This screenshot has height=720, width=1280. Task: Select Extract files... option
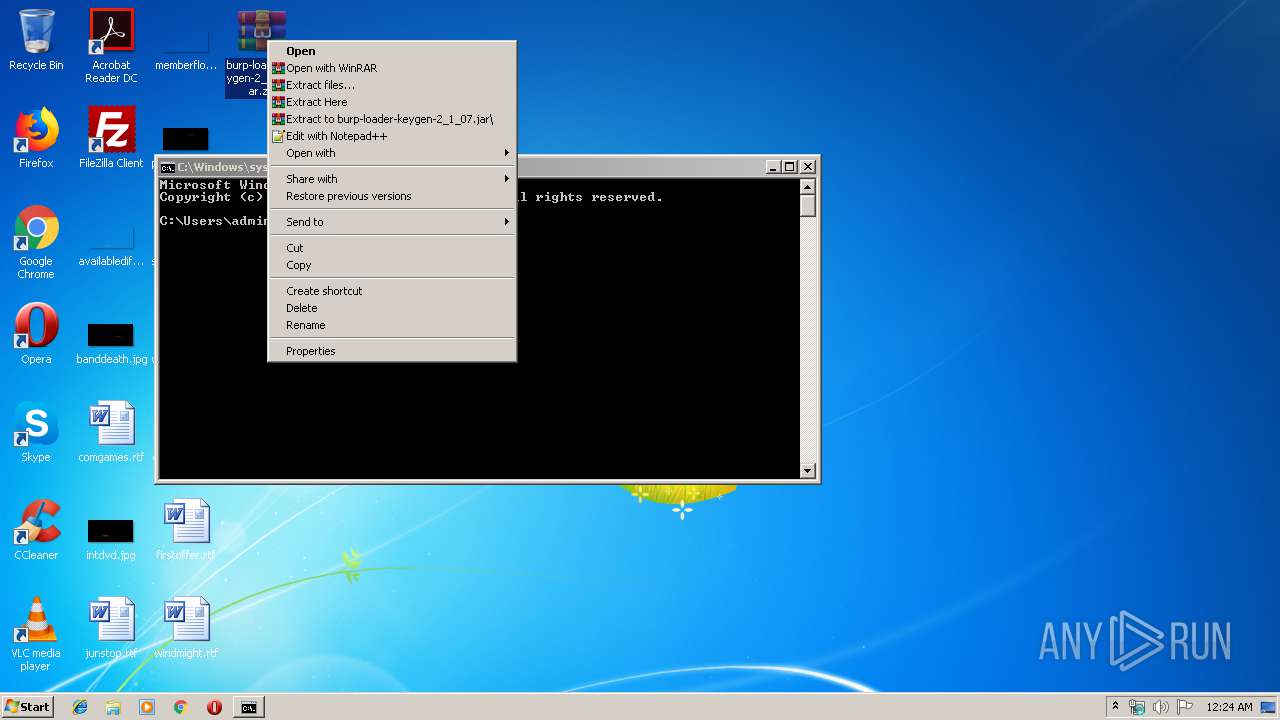(392, 85)
